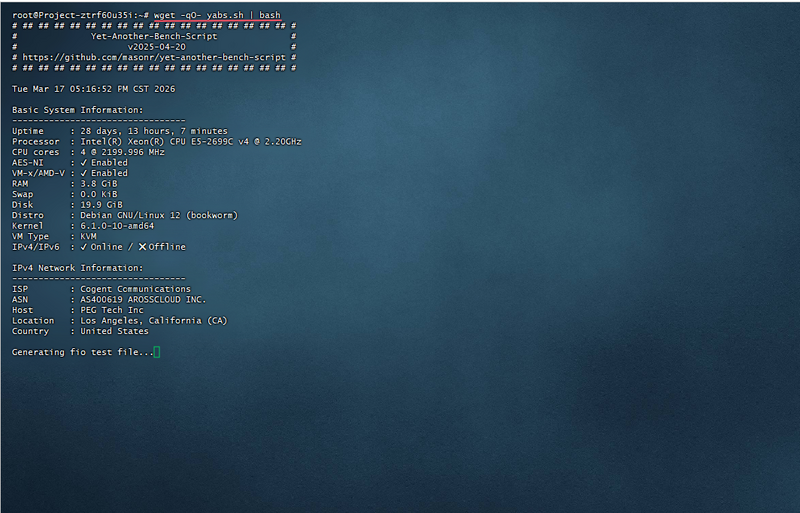The height and width of the screenshot is (513, 800).
Task: Click the green terminal cursor block
Action: 157,352
